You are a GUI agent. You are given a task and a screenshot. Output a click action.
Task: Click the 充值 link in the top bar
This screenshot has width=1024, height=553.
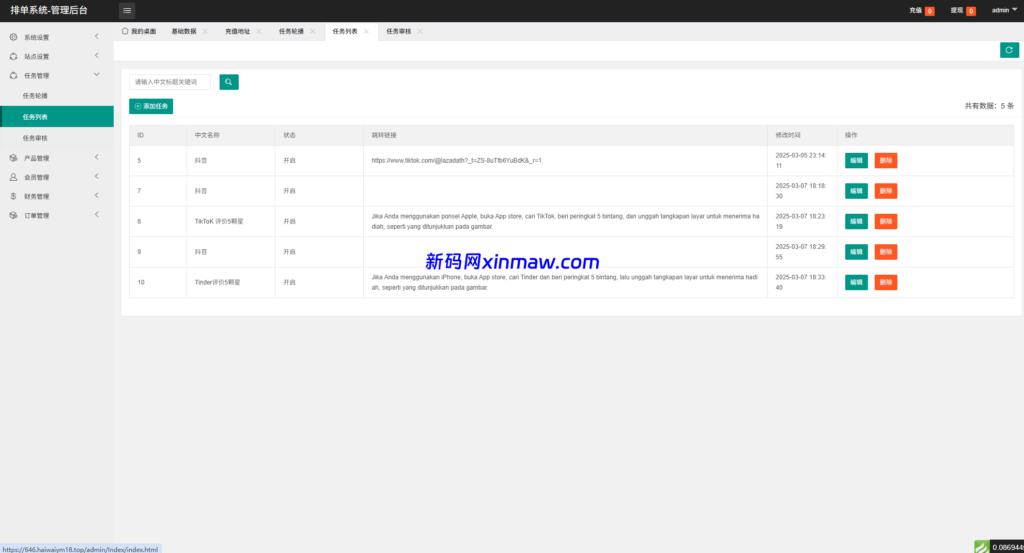coord(915,10)
